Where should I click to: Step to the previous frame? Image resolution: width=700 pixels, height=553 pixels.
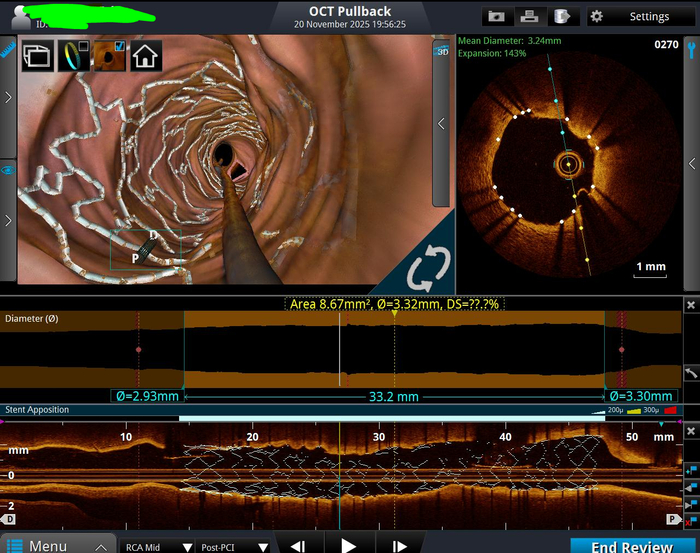(x=297, y=546)
